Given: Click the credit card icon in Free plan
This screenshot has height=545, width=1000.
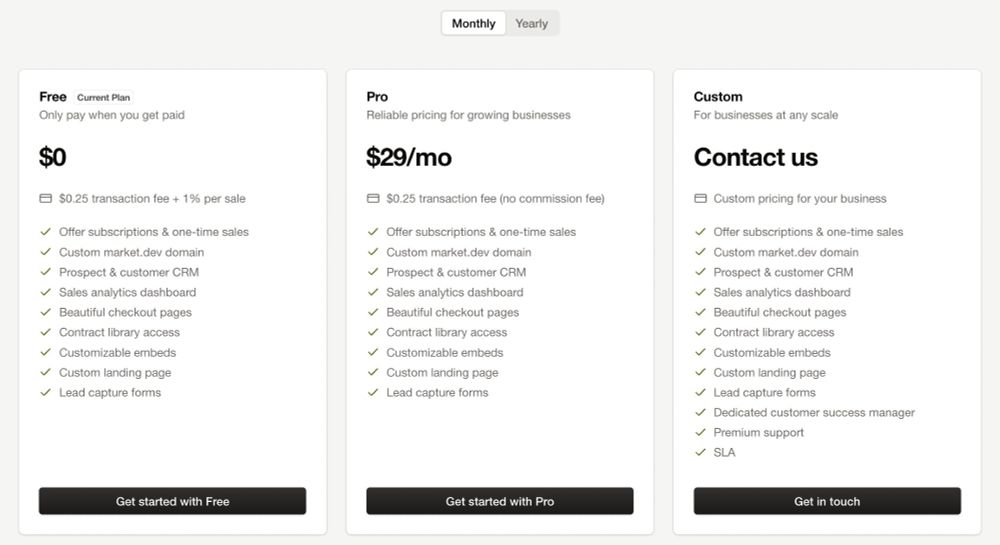Looking at the screenshot, I should (x=45, y=198).
